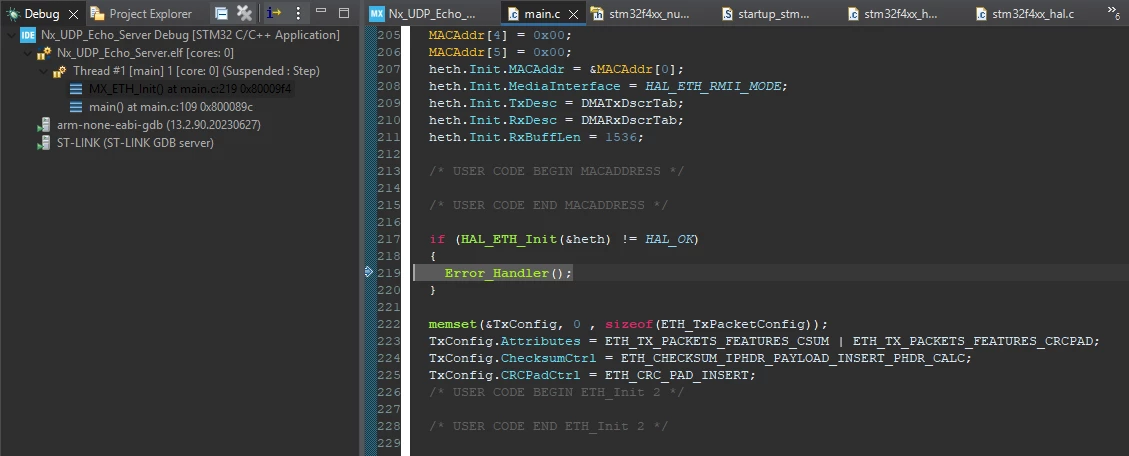Click the instruction pointer arrow at line 219
1129x456 pixels.
coord(369,272)
